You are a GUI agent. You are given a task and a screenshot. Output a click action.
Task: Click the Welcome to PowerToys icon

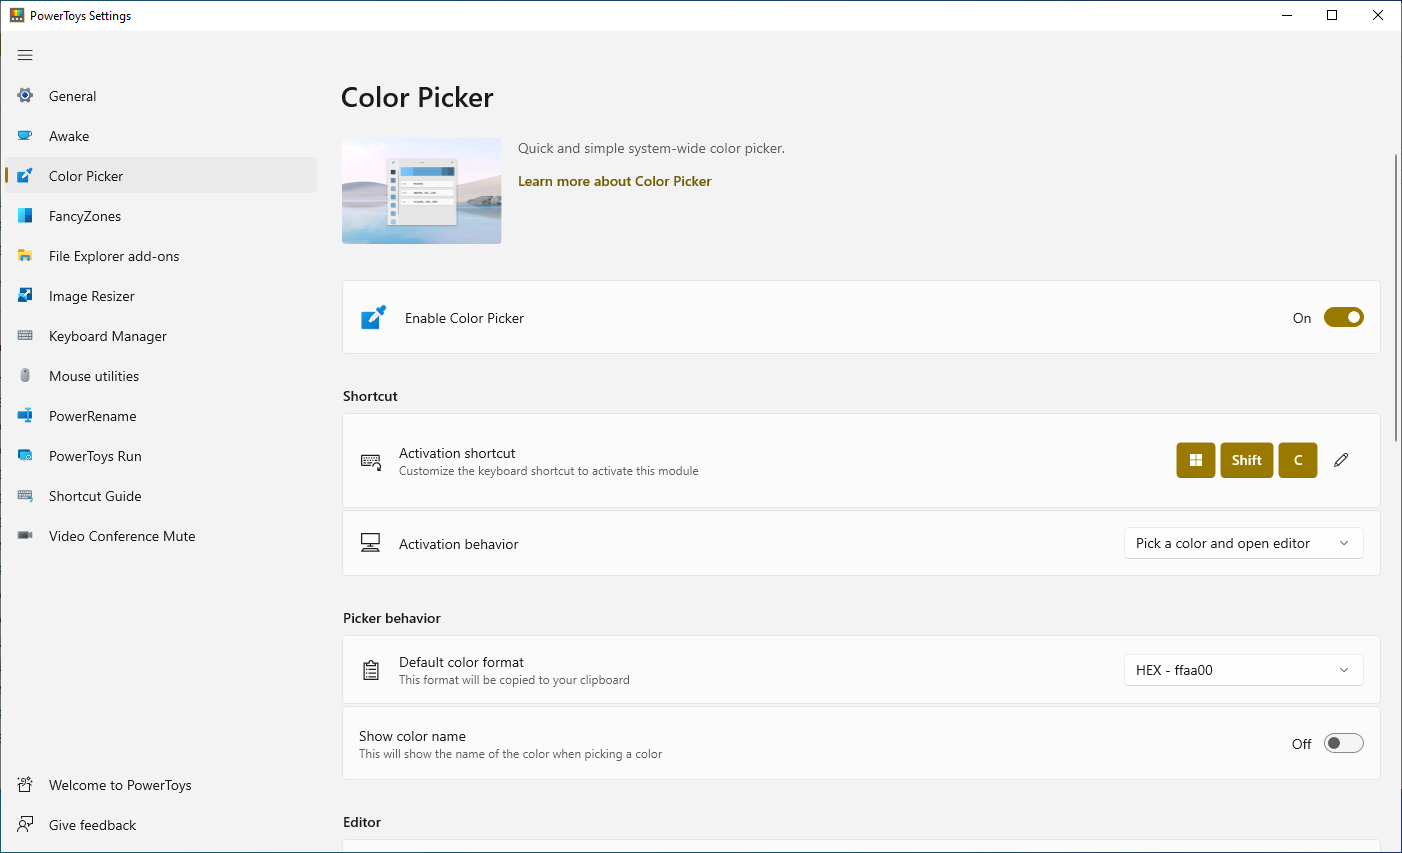click(x=25, y=785)
